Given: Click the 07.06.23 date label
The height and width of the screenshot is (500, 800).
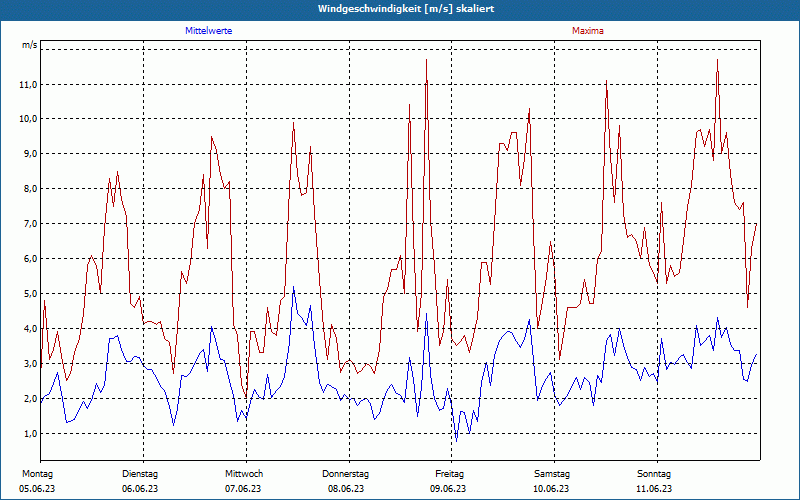Looking at the screenshot, I should coord(243,489).
